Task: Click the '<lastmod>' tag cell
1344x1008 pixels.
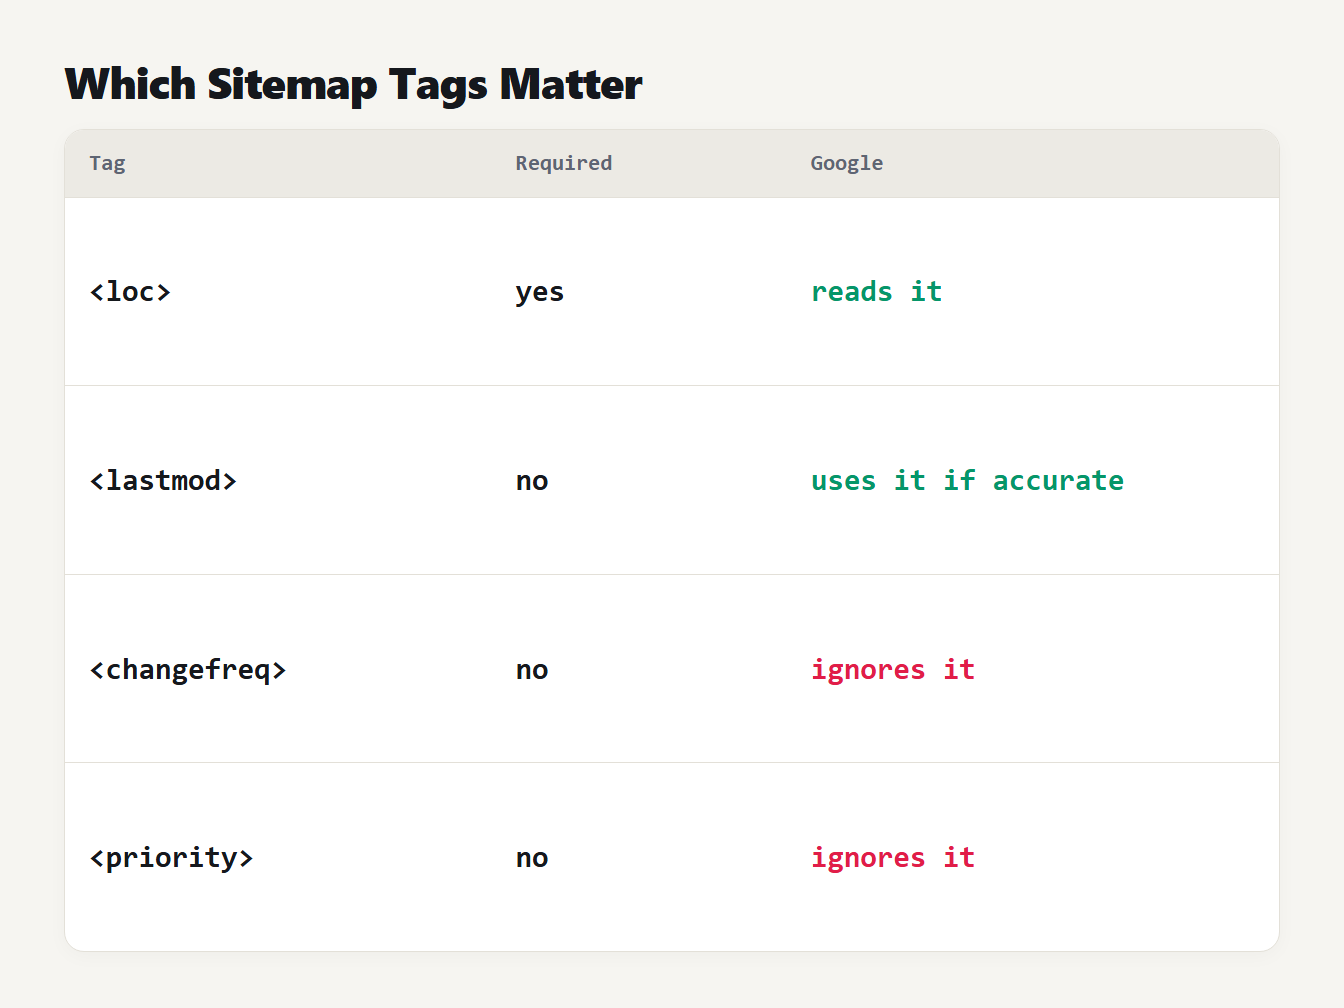Action: coord(163,480)
